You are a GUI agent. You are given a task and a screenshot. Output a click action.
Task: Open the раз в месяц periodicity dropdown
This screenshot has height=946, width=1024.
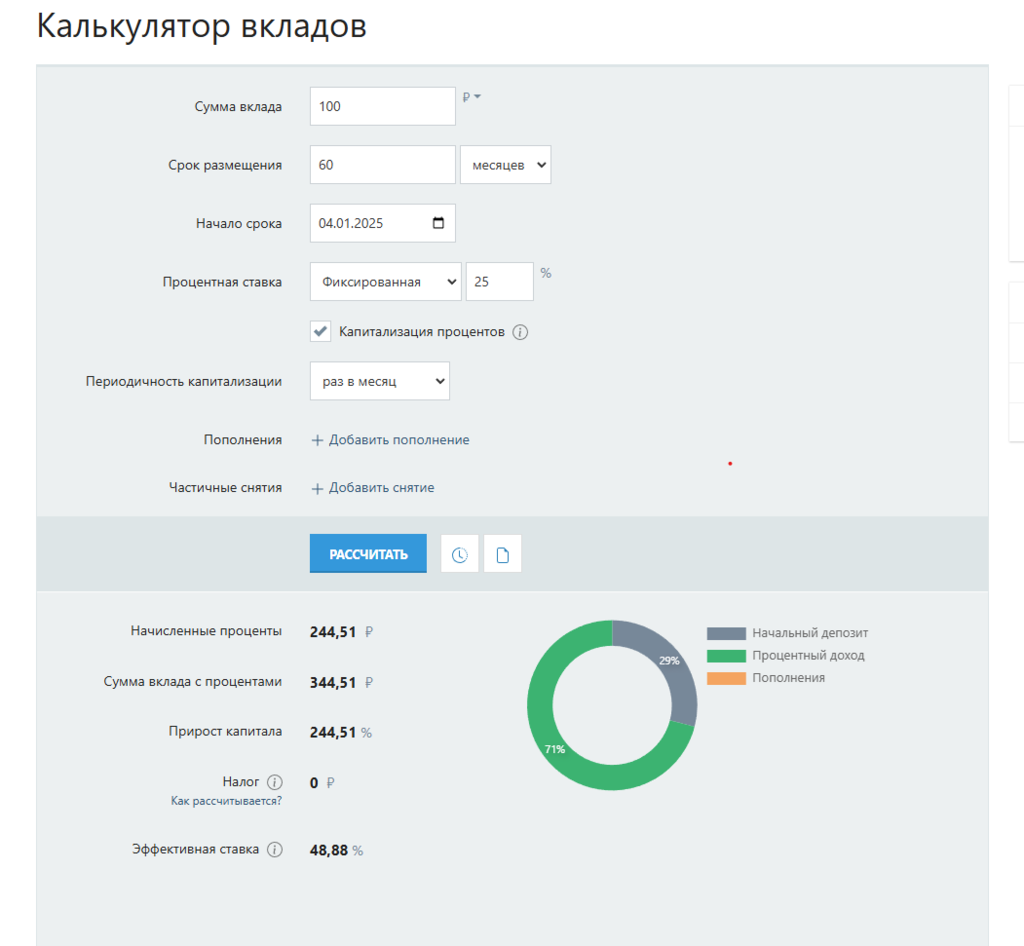(379, 381)
